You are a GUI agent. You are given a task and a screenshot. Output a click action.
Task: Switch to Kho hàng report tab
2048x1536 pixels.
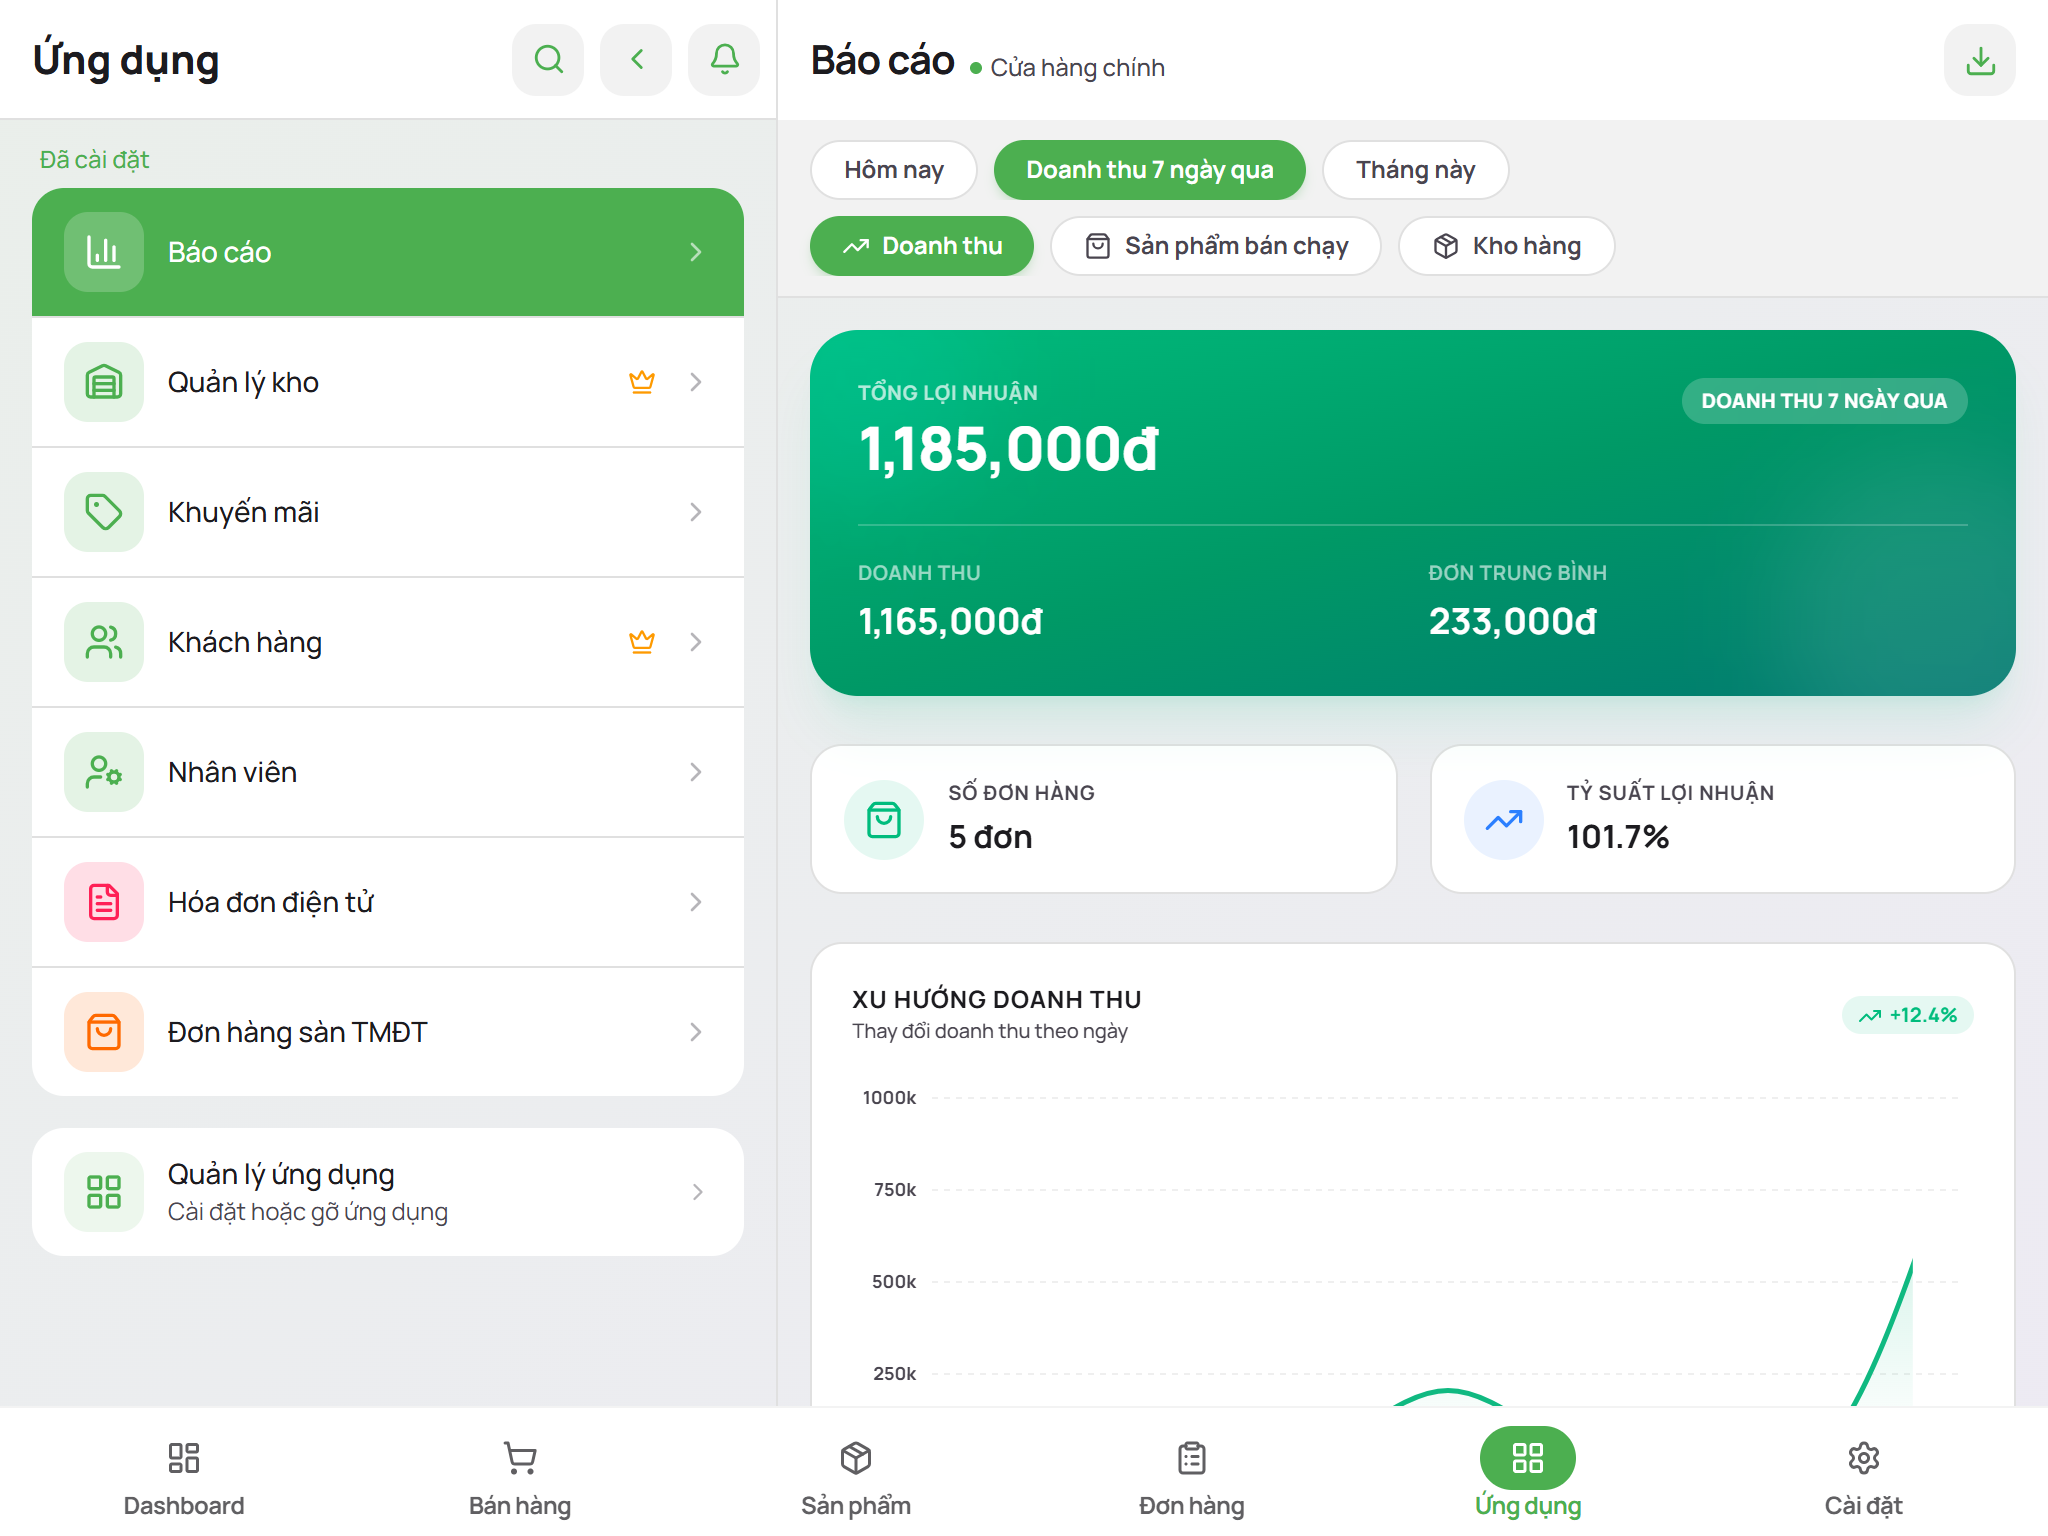coord(1507,246)
